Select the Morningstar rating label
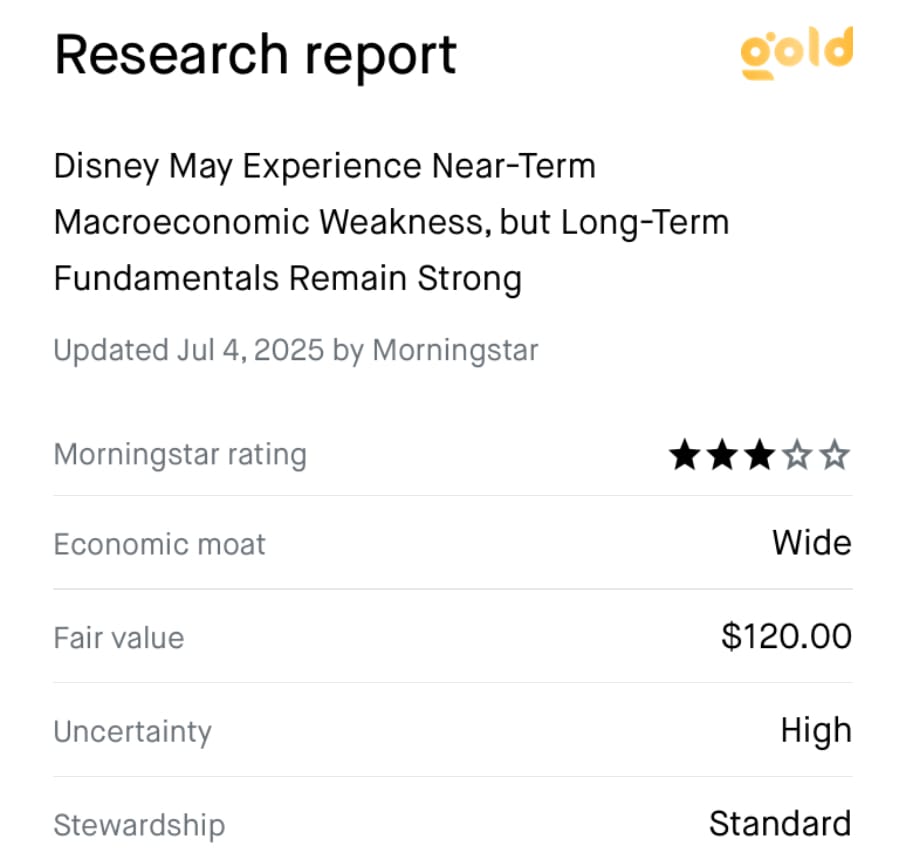 pyautogui.click(x=180, y=454)
